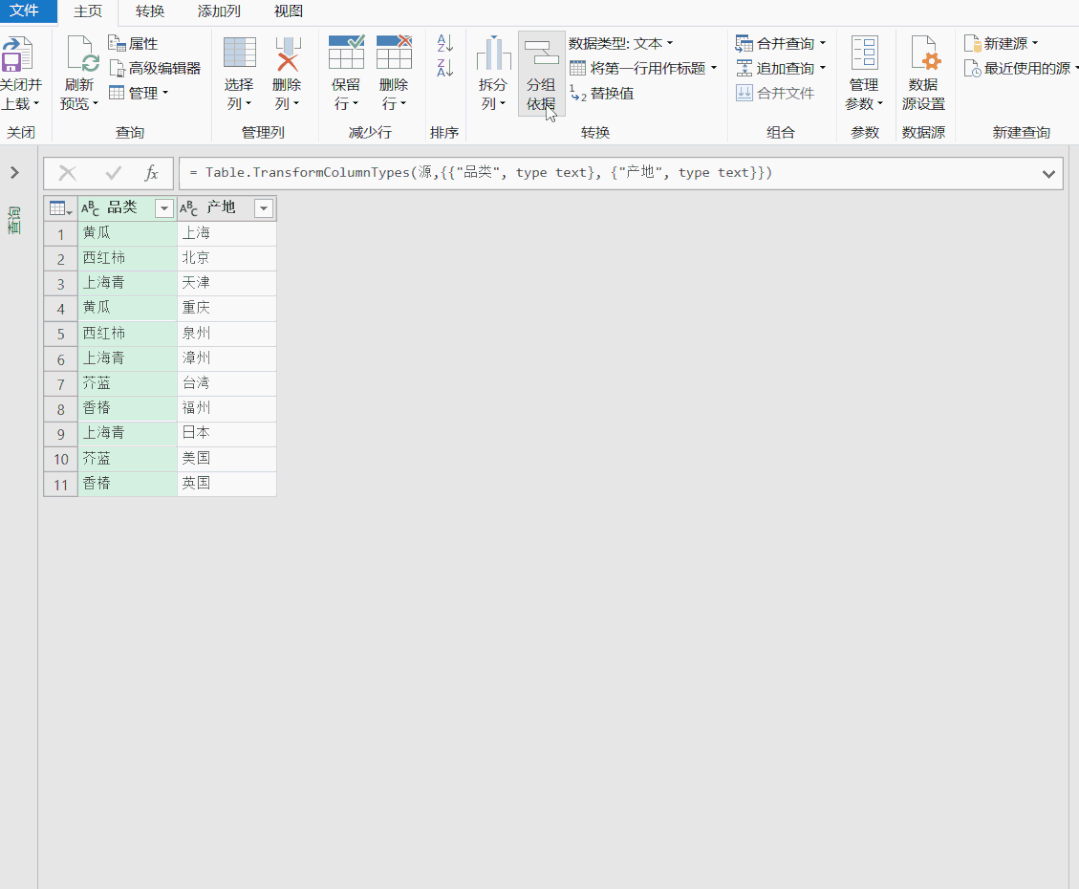The image size is (1079, 889).
Task: Click the Keep Rows (保留行) icon
Action: [x=346, y=52]
